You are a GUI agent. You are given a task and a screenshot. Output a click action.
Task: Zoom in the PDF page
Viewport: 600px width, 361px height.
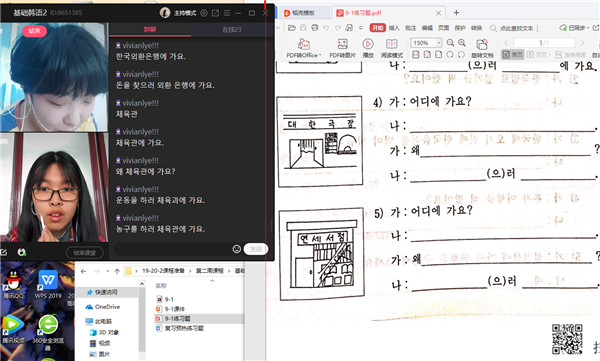coord(462,42)
